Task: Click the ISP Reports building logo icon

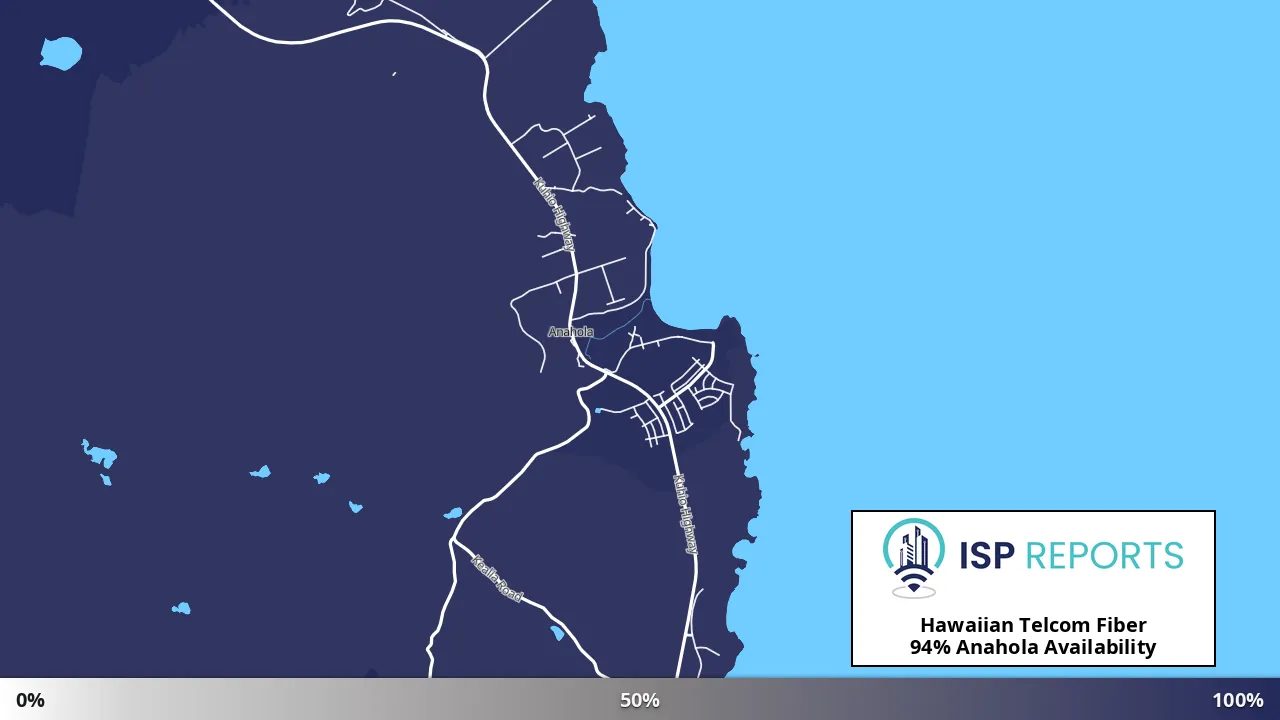Action: [914, 558]
